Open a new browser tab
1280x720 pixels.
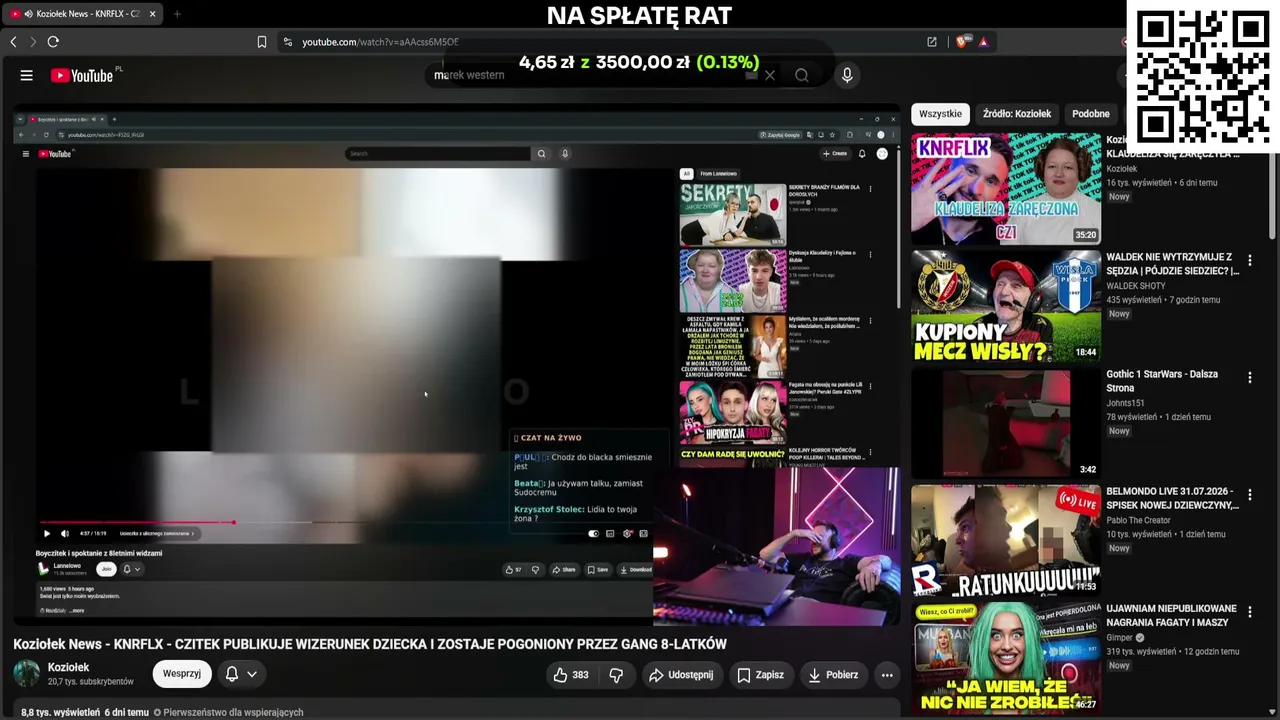pos(177,14)
